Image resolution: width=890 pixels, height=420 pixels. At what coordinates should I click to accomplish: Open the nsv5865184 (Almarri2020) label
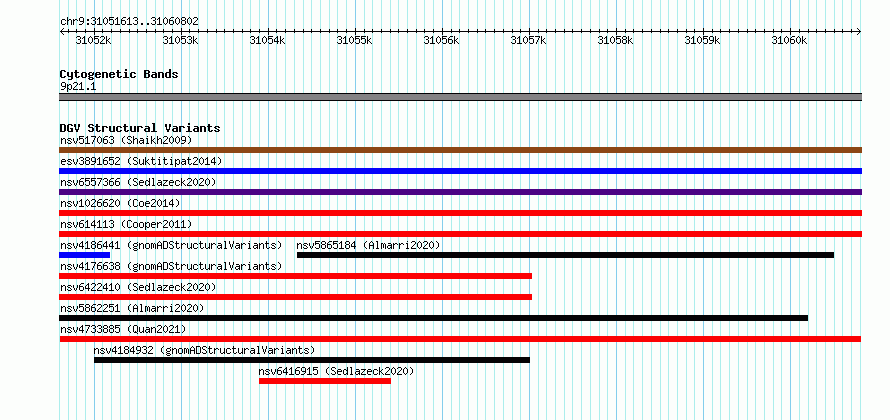pyautogui.click(x=368, y=245)
